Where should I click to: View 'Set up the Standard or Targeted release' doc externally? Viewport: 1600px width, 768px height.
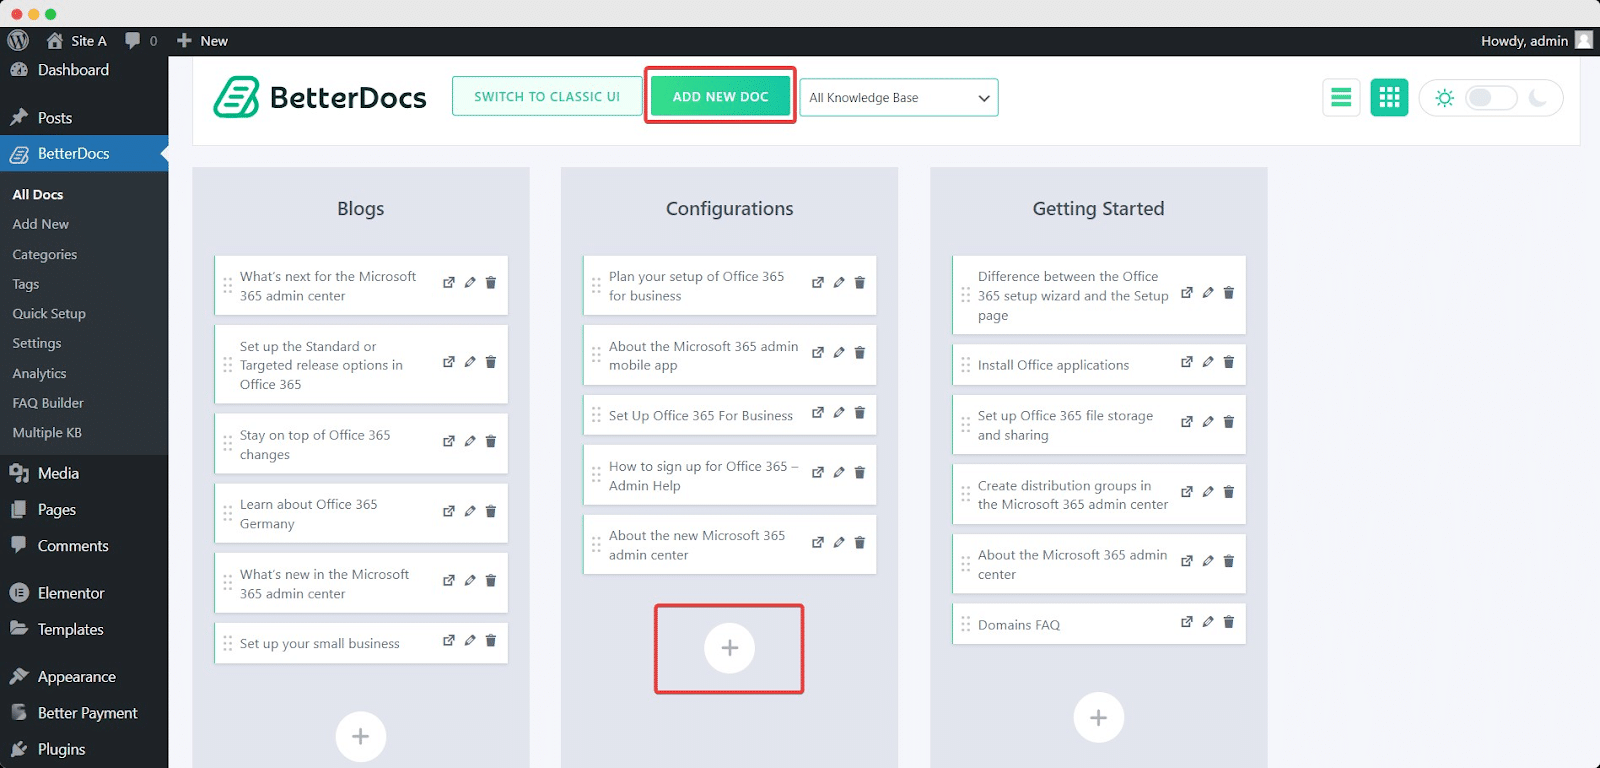click(x=449, y=362)
